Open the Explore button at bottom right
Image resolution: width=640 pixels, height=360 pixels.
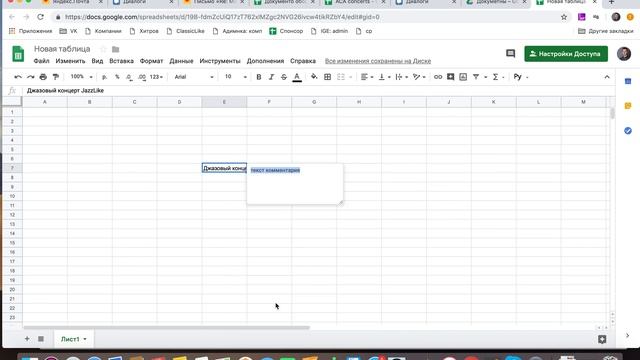pos(602,339)
